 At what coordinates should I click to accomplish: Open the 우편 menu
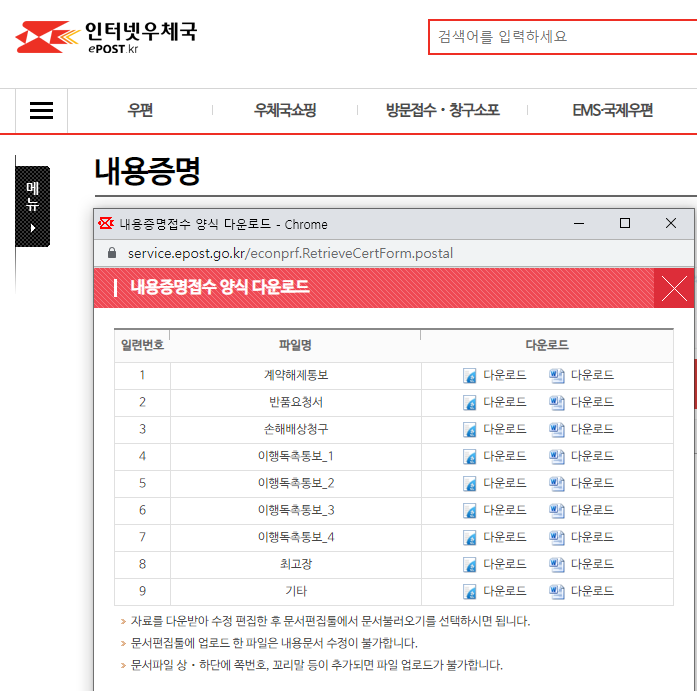[140, 110]
